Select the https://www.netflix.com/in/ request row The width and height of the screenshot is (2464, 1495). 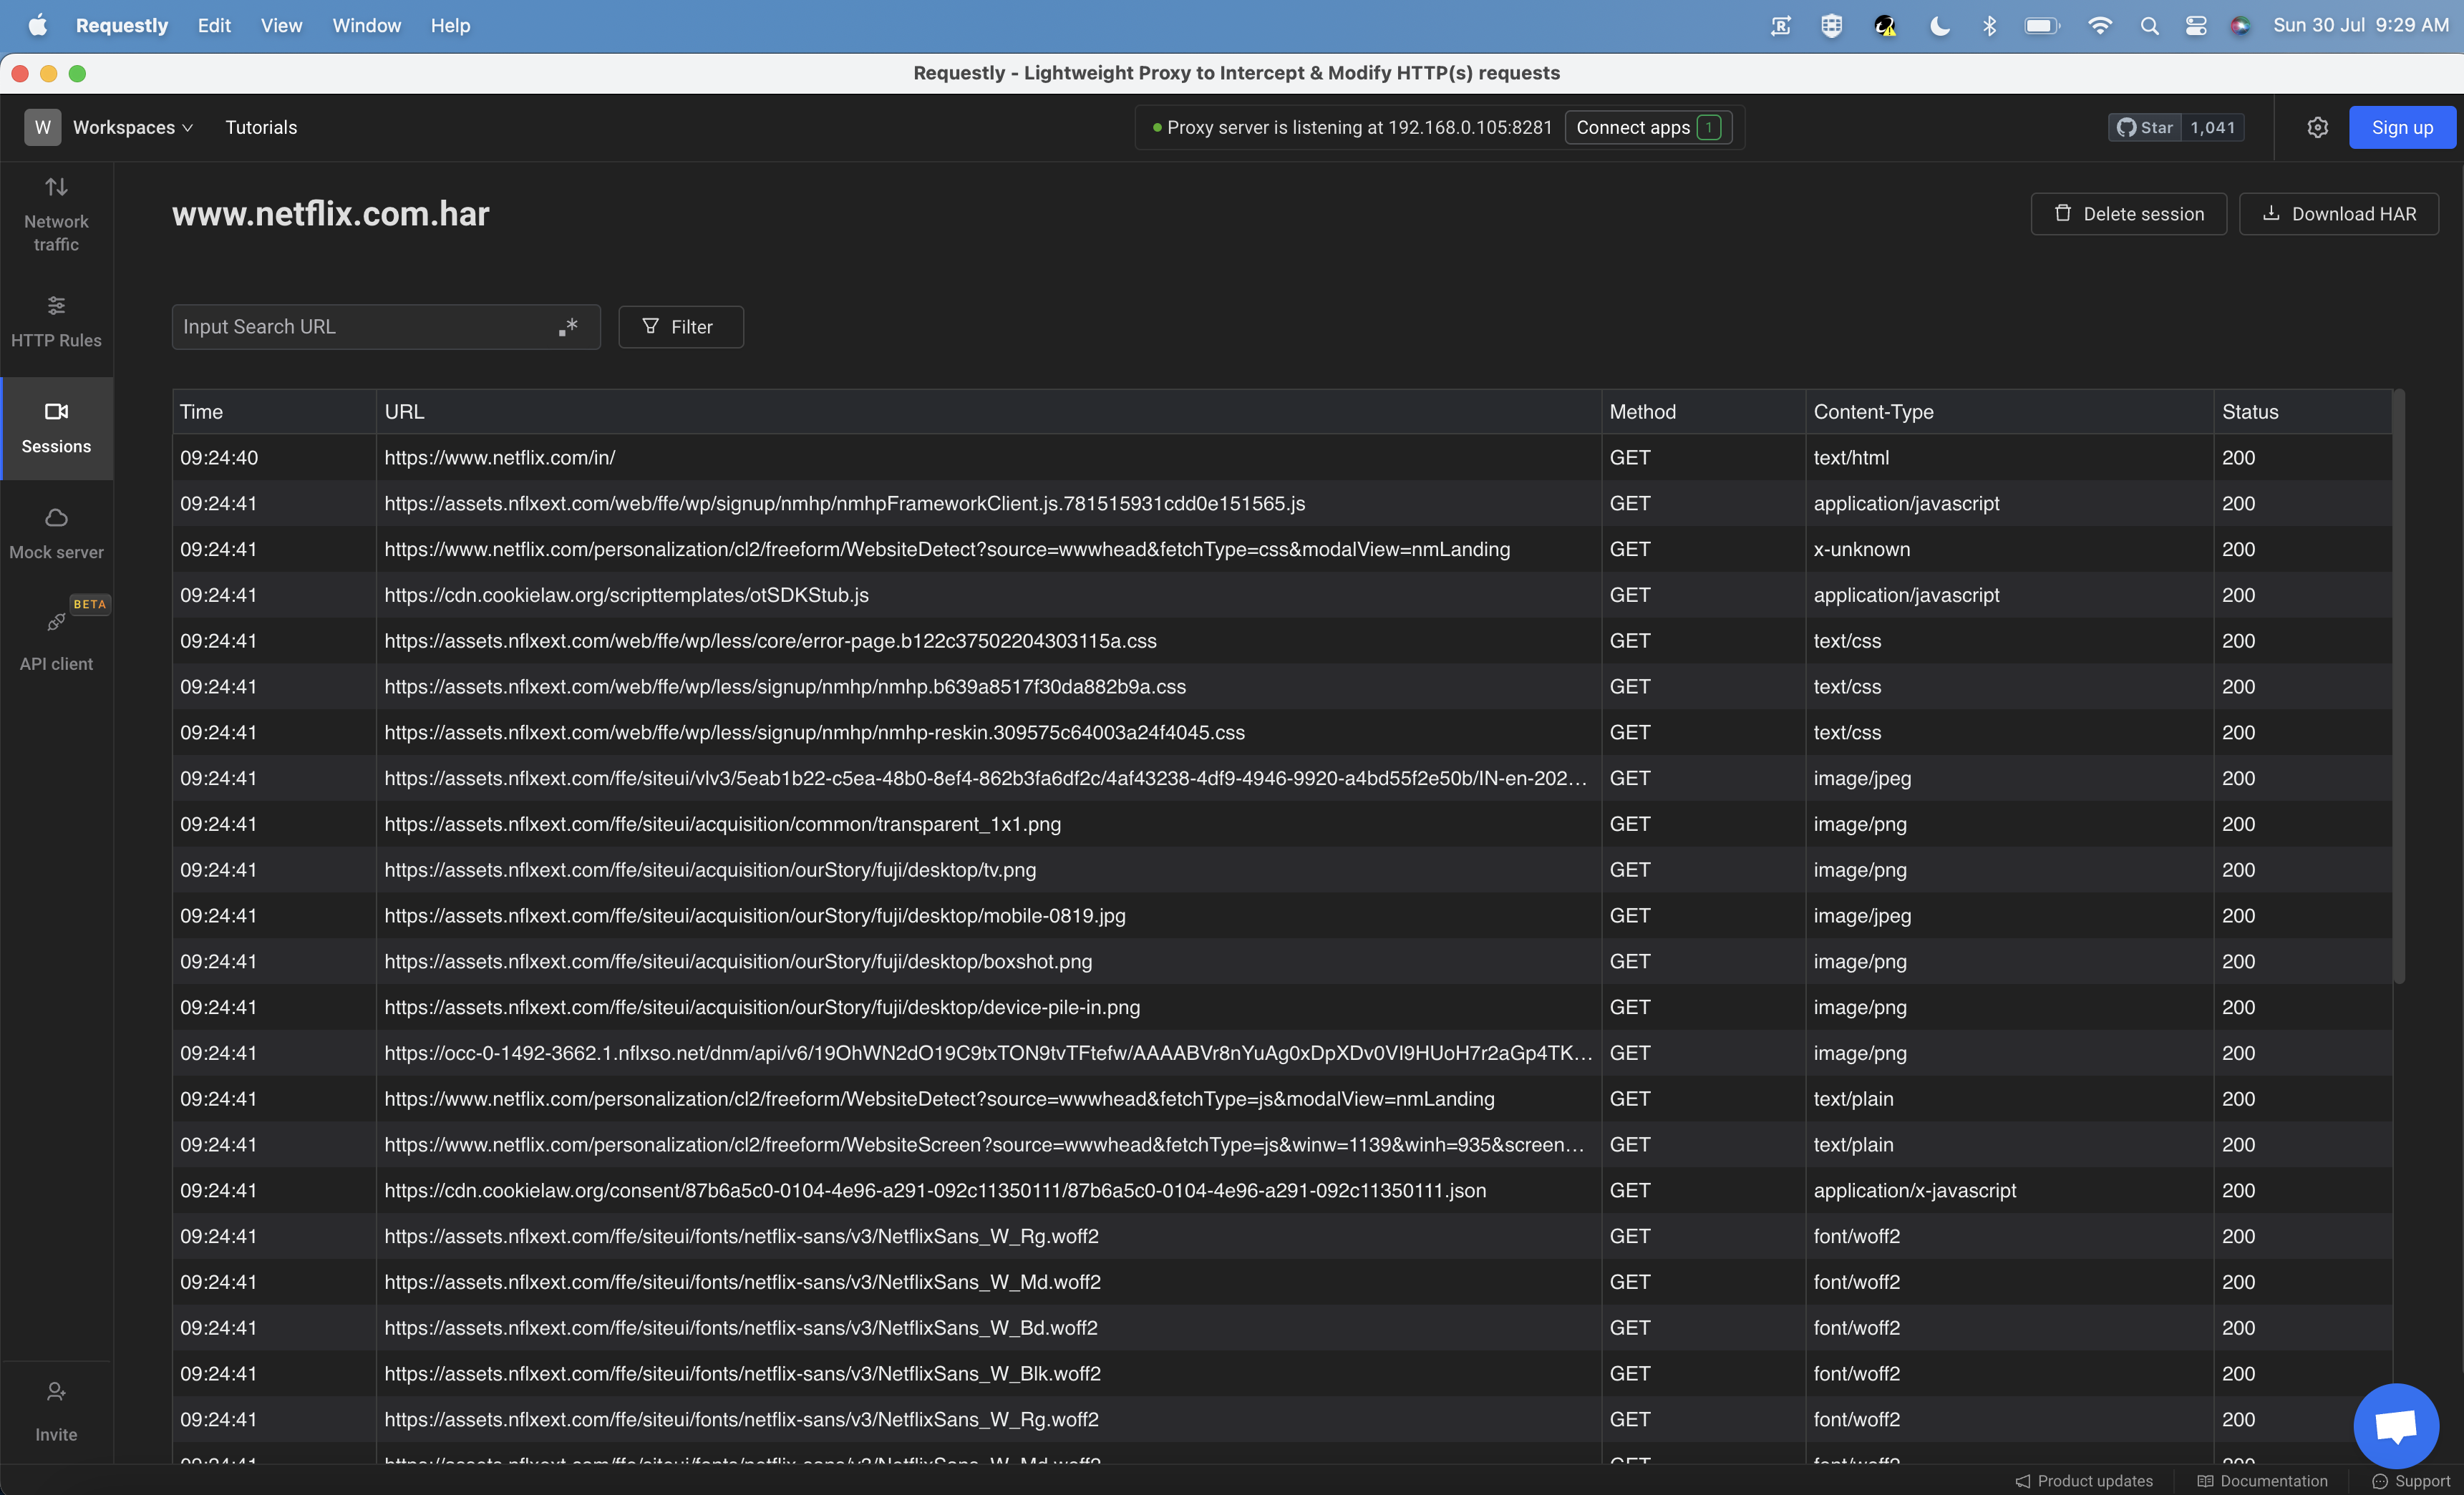pyautogui.click(x=1282, y=457)
